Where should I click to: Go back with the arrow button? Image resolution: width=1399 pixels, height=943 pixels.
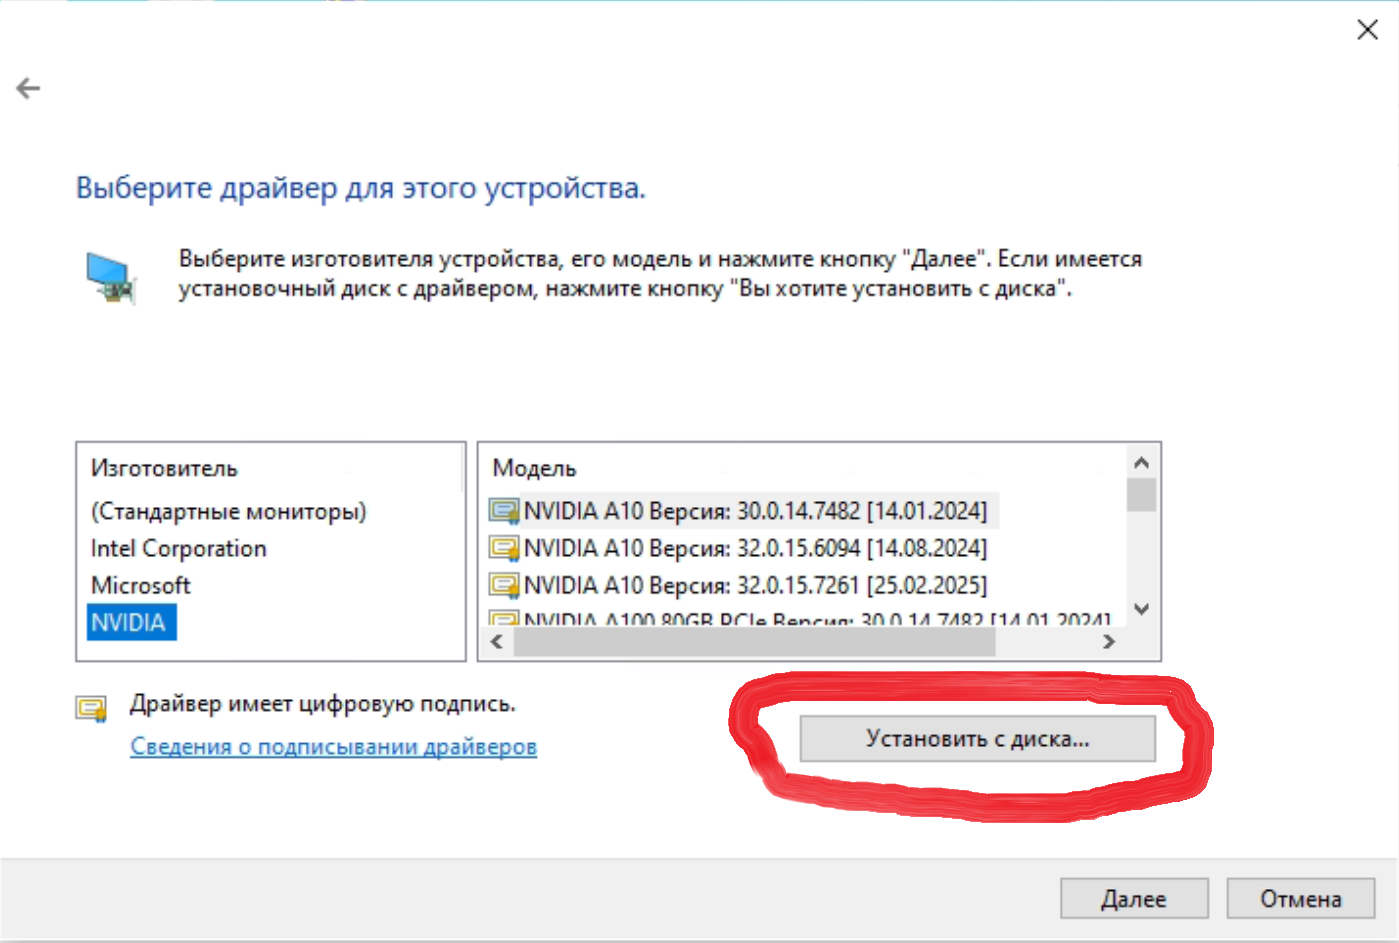[x=28, y=89]
